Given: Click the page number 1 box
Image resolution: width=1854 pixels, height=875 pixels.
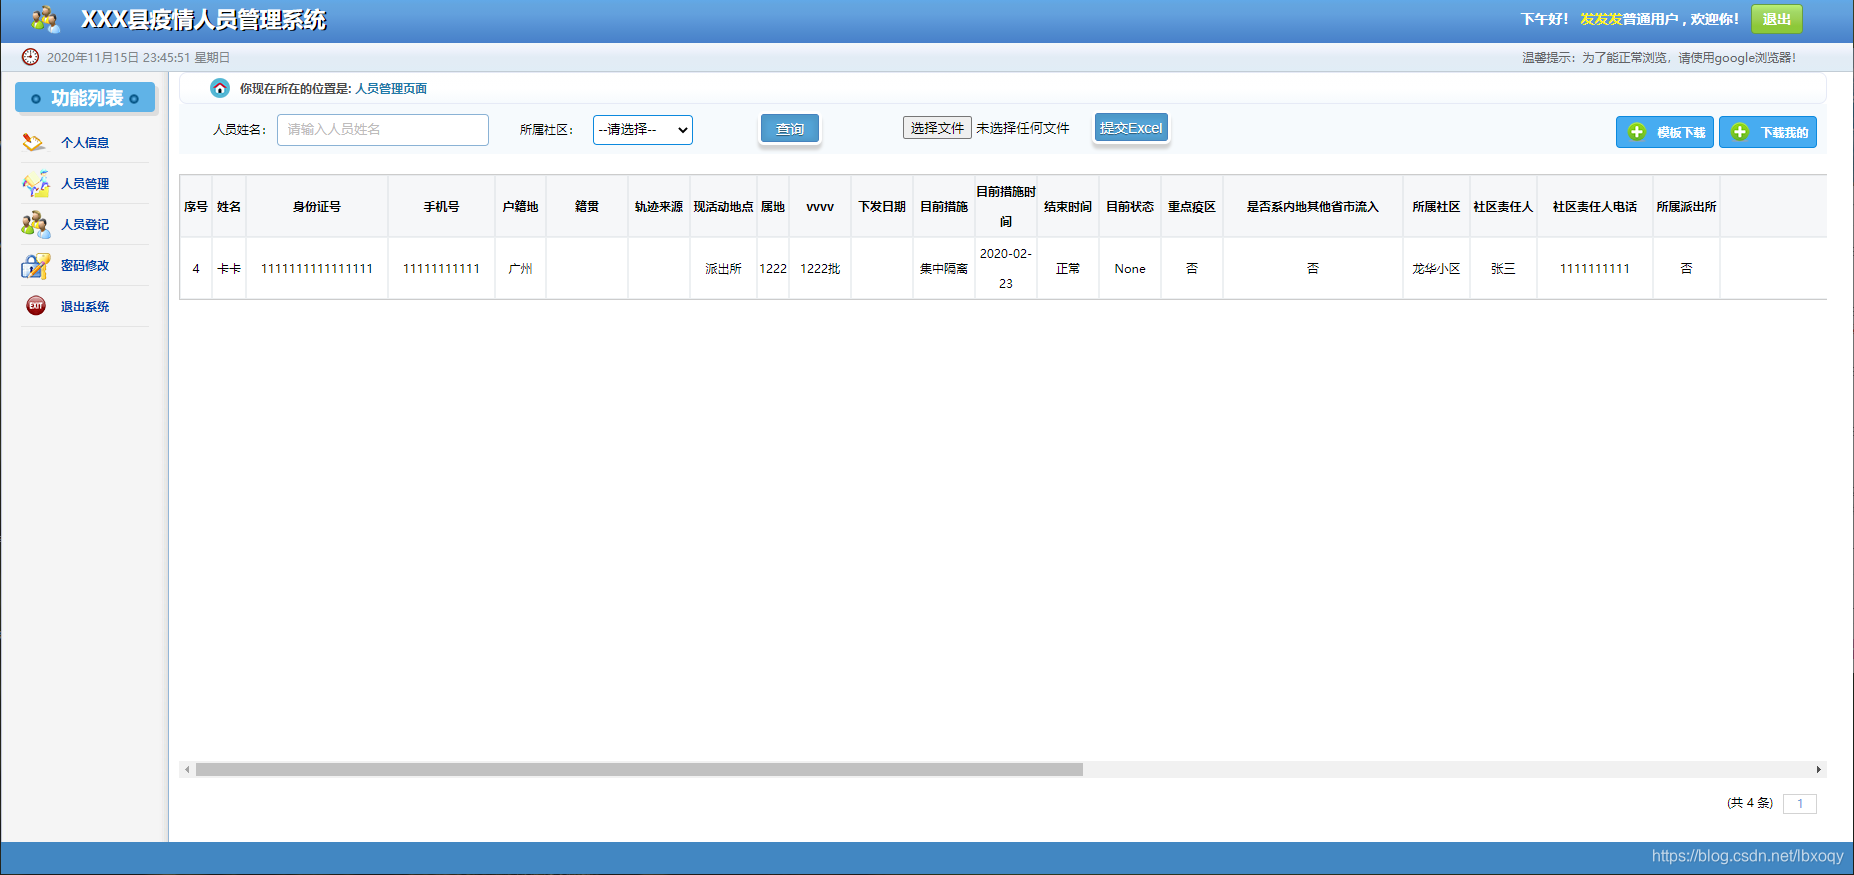Looking at the screenshot, I should [x=1800, y=803].
